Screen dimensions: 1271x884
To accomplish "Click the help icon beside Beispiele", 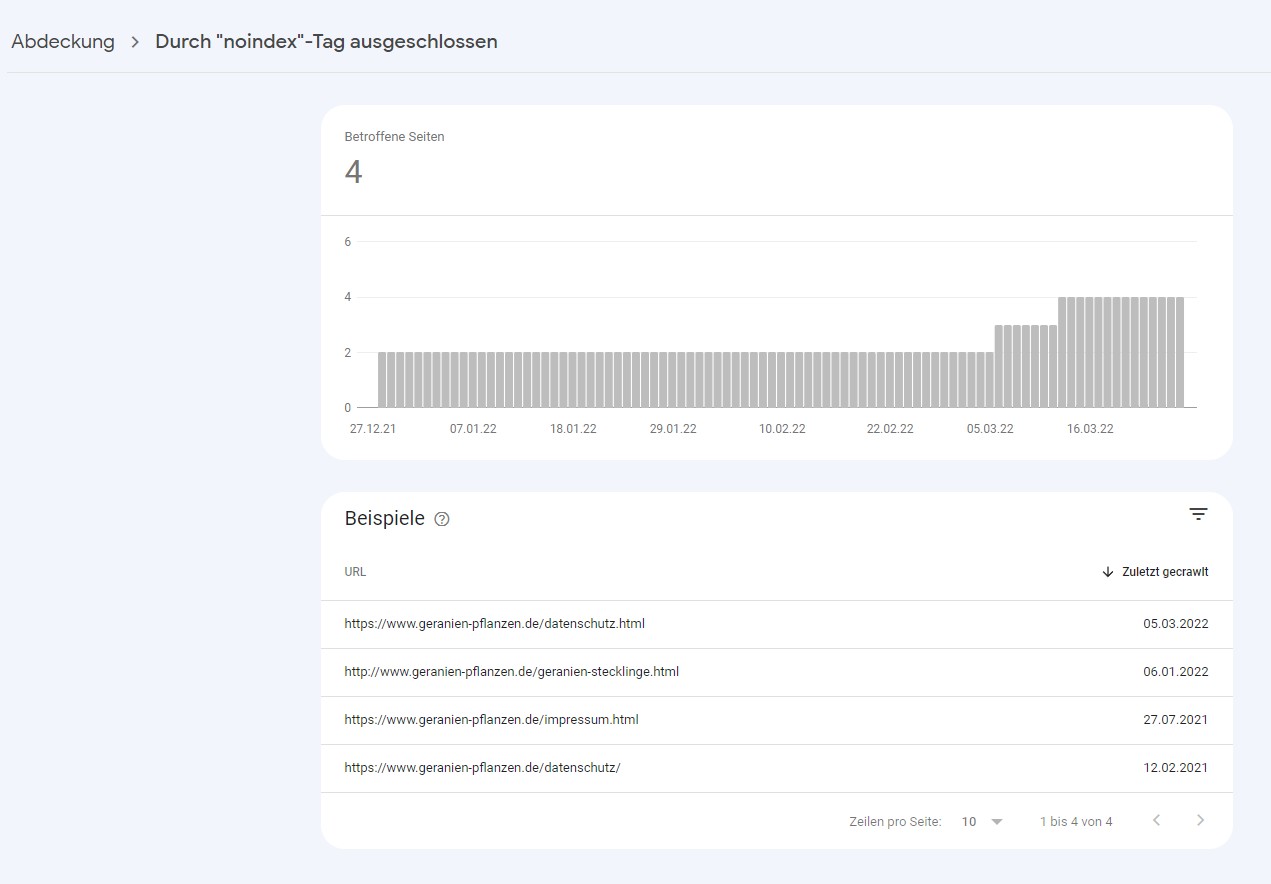I will [x=442, y=519].
